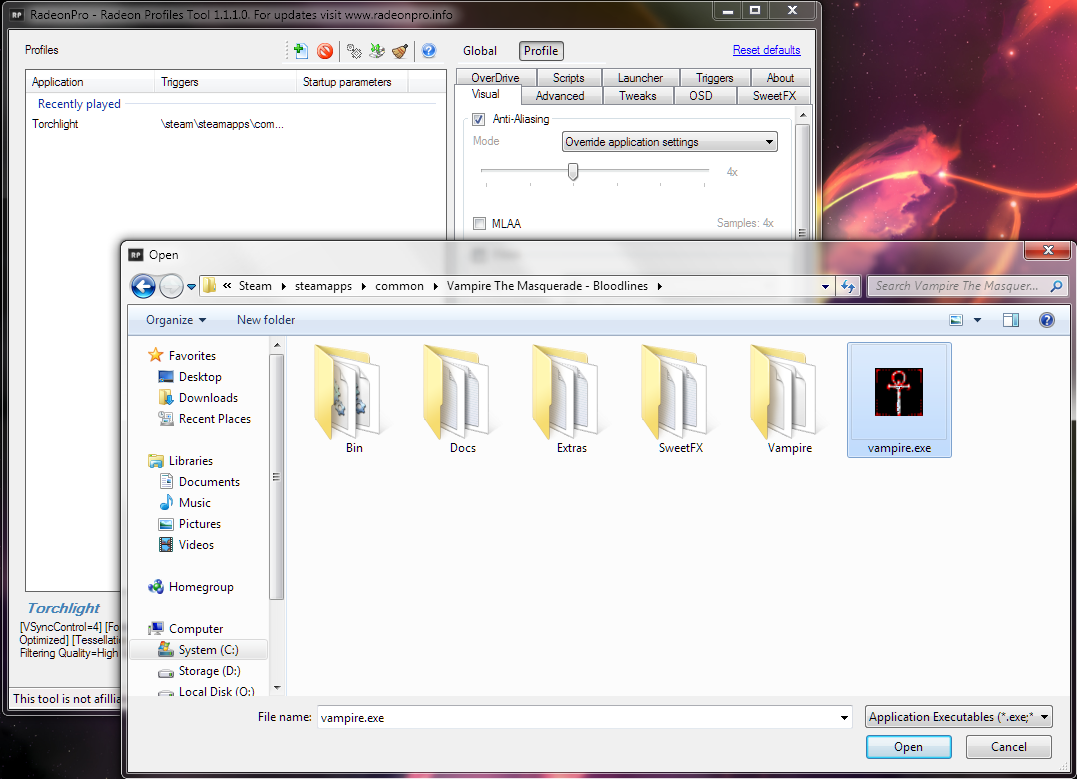Open the Triggers tab
1077x779 pixels.
tap(714, 78)
